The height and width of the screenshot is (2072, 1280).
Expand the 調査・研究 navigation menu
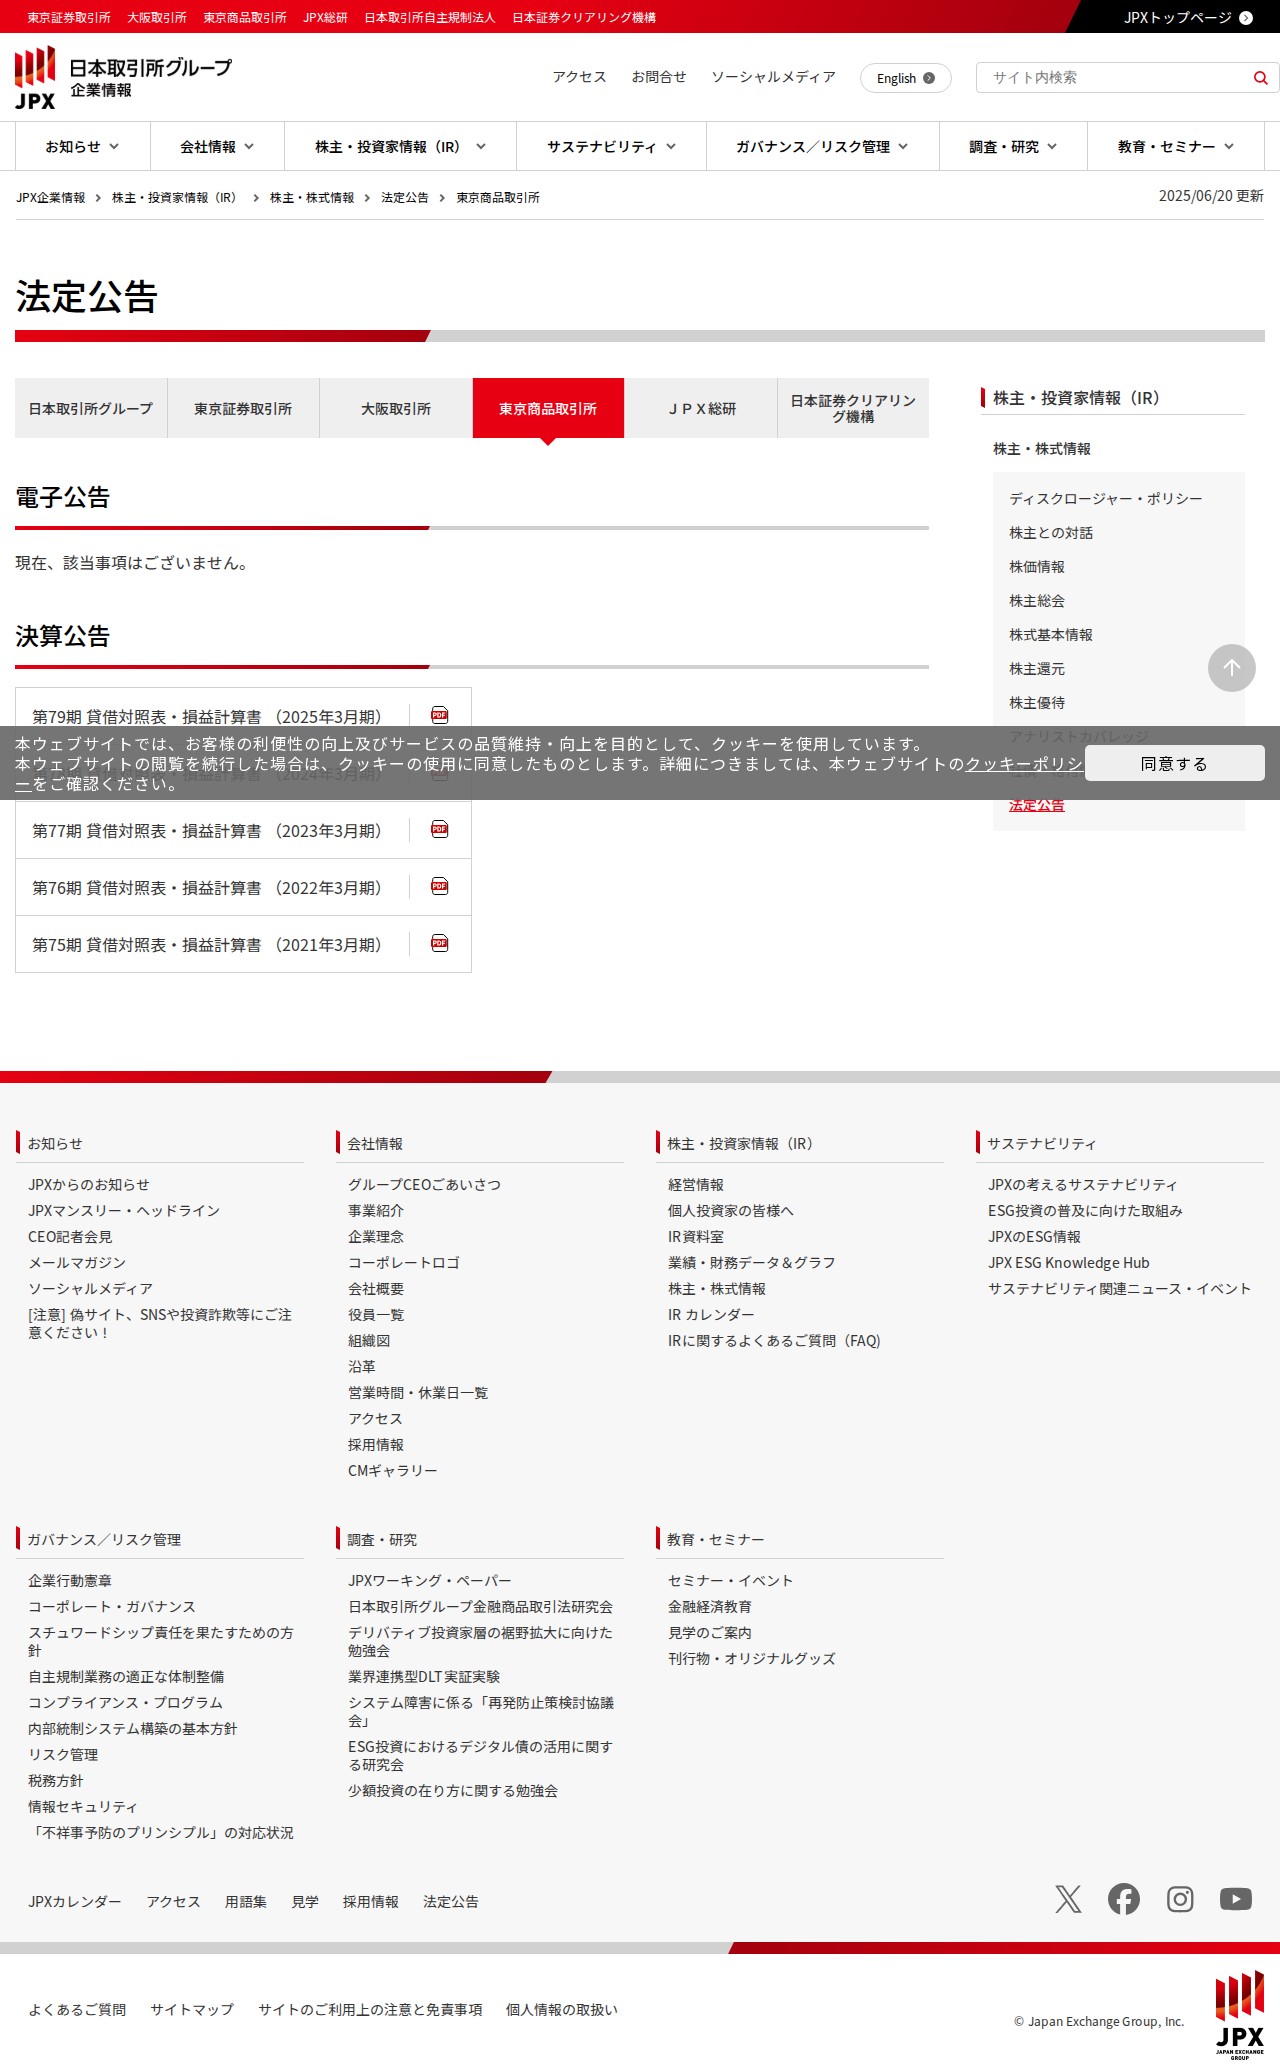point(1013,147)
